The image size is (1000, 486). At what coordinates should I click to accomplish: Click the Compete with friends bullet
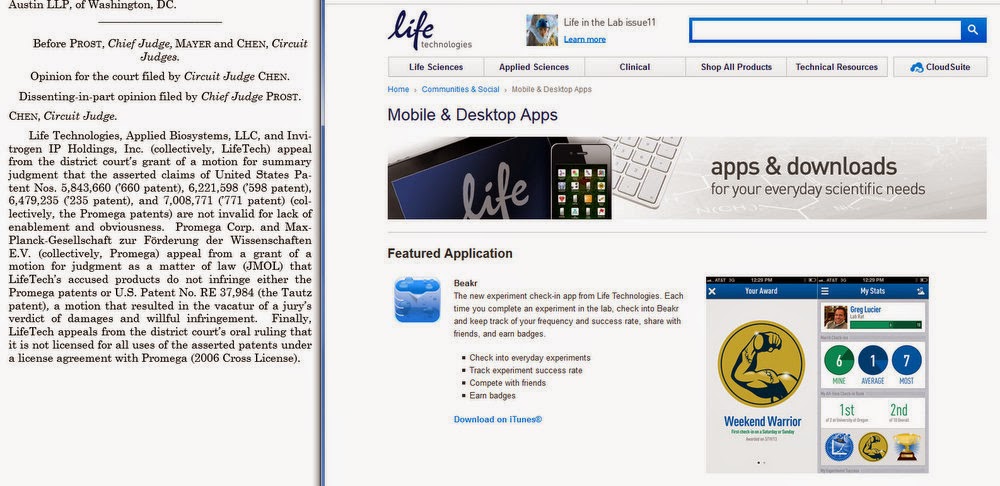(508, 383)
